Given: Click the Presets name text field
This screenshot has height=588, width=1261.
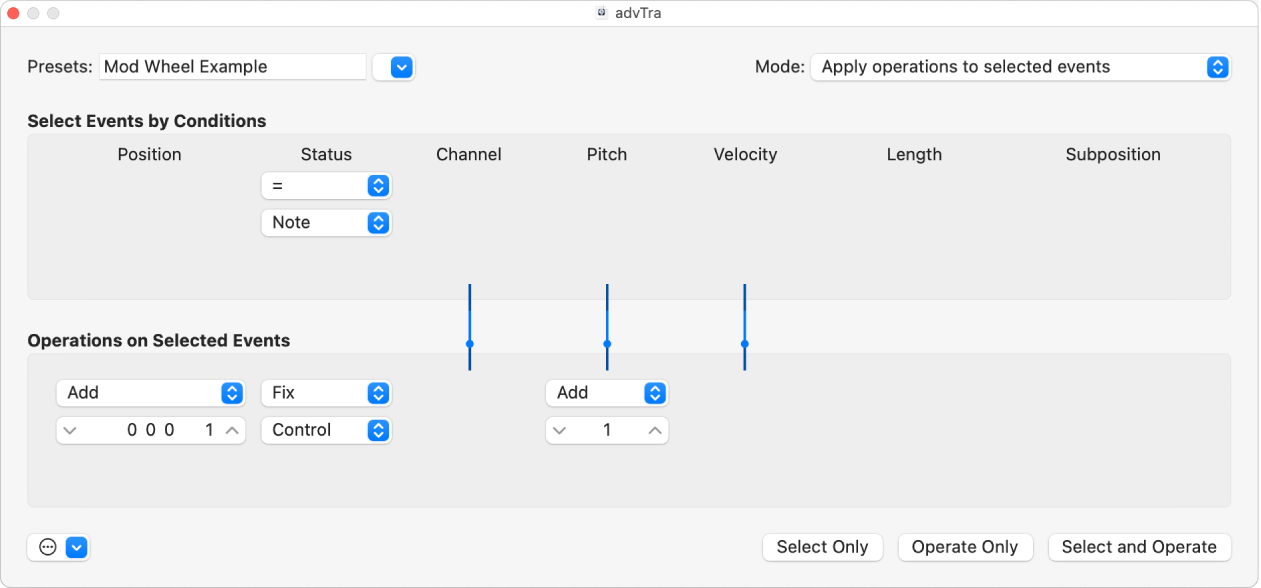Looking at the screenshot, I should coord(232,67).
